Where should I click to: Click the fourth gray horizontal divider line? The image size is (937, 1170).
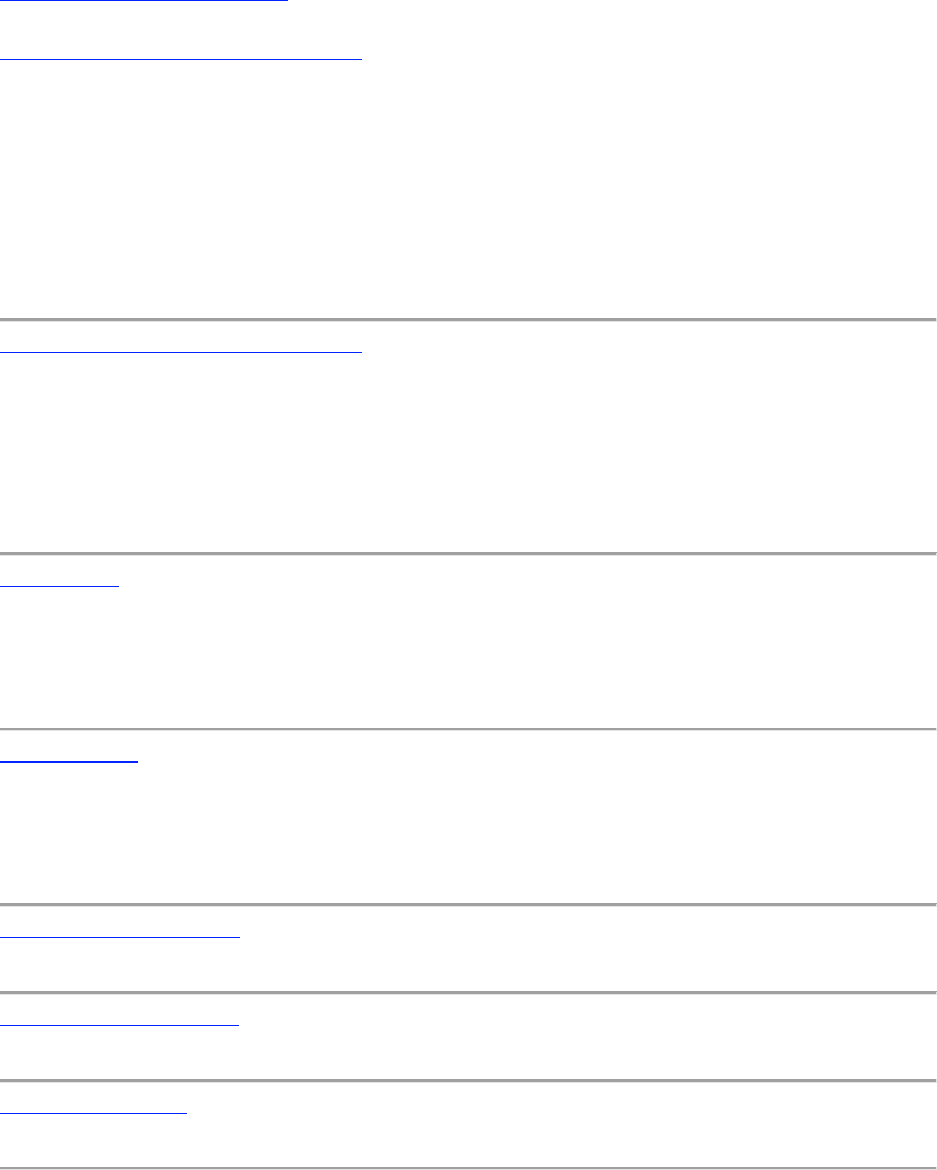[468, 904]
